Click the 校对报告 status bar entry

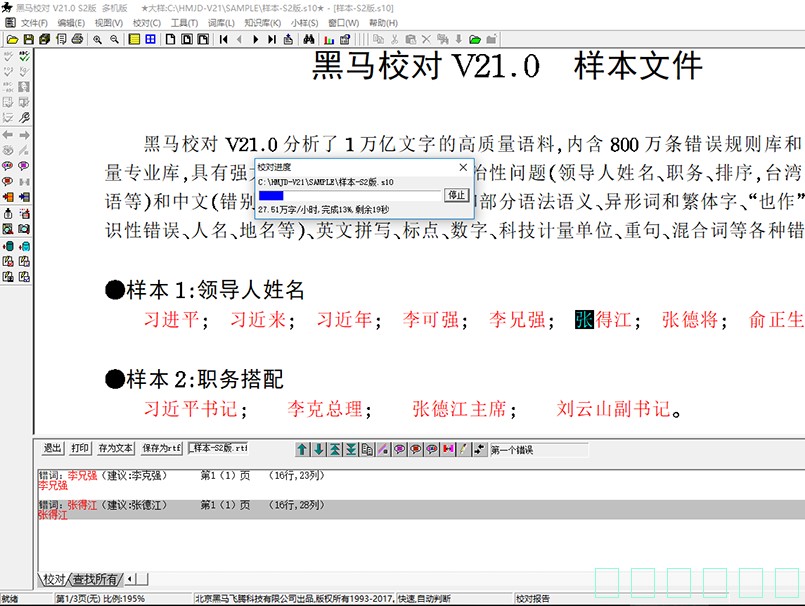tap(532, 599)
